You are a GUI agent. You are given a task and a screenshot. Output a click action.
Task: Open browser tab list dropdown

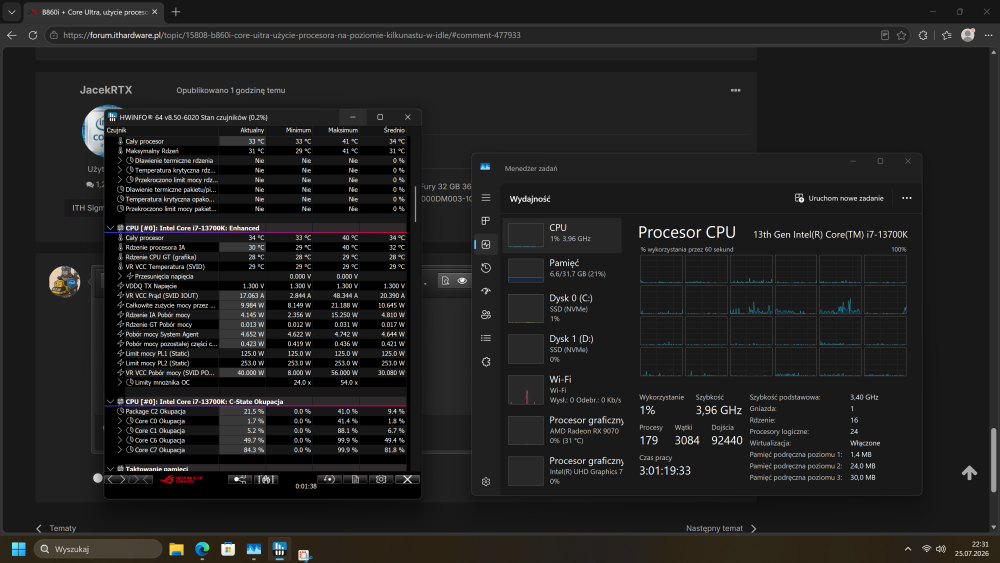11,11
